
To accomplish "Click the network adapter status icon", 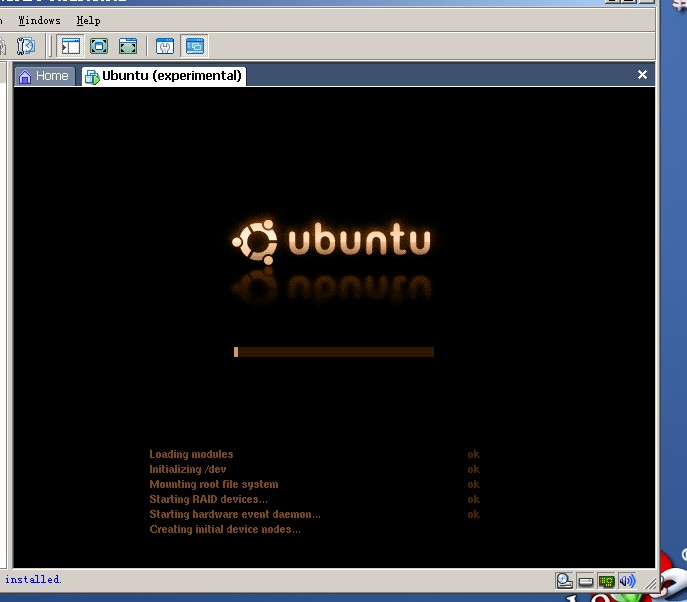I will pyautogui.click(x=606, y=581).
